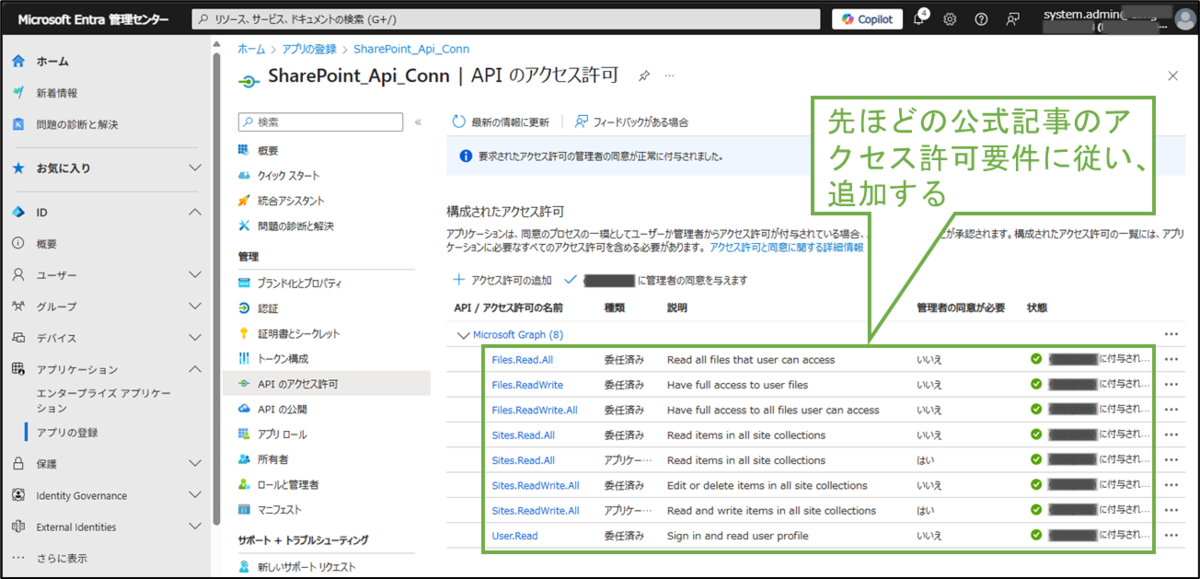Click the アプリの登録 breadcrumb link

(x=309, y=48)
